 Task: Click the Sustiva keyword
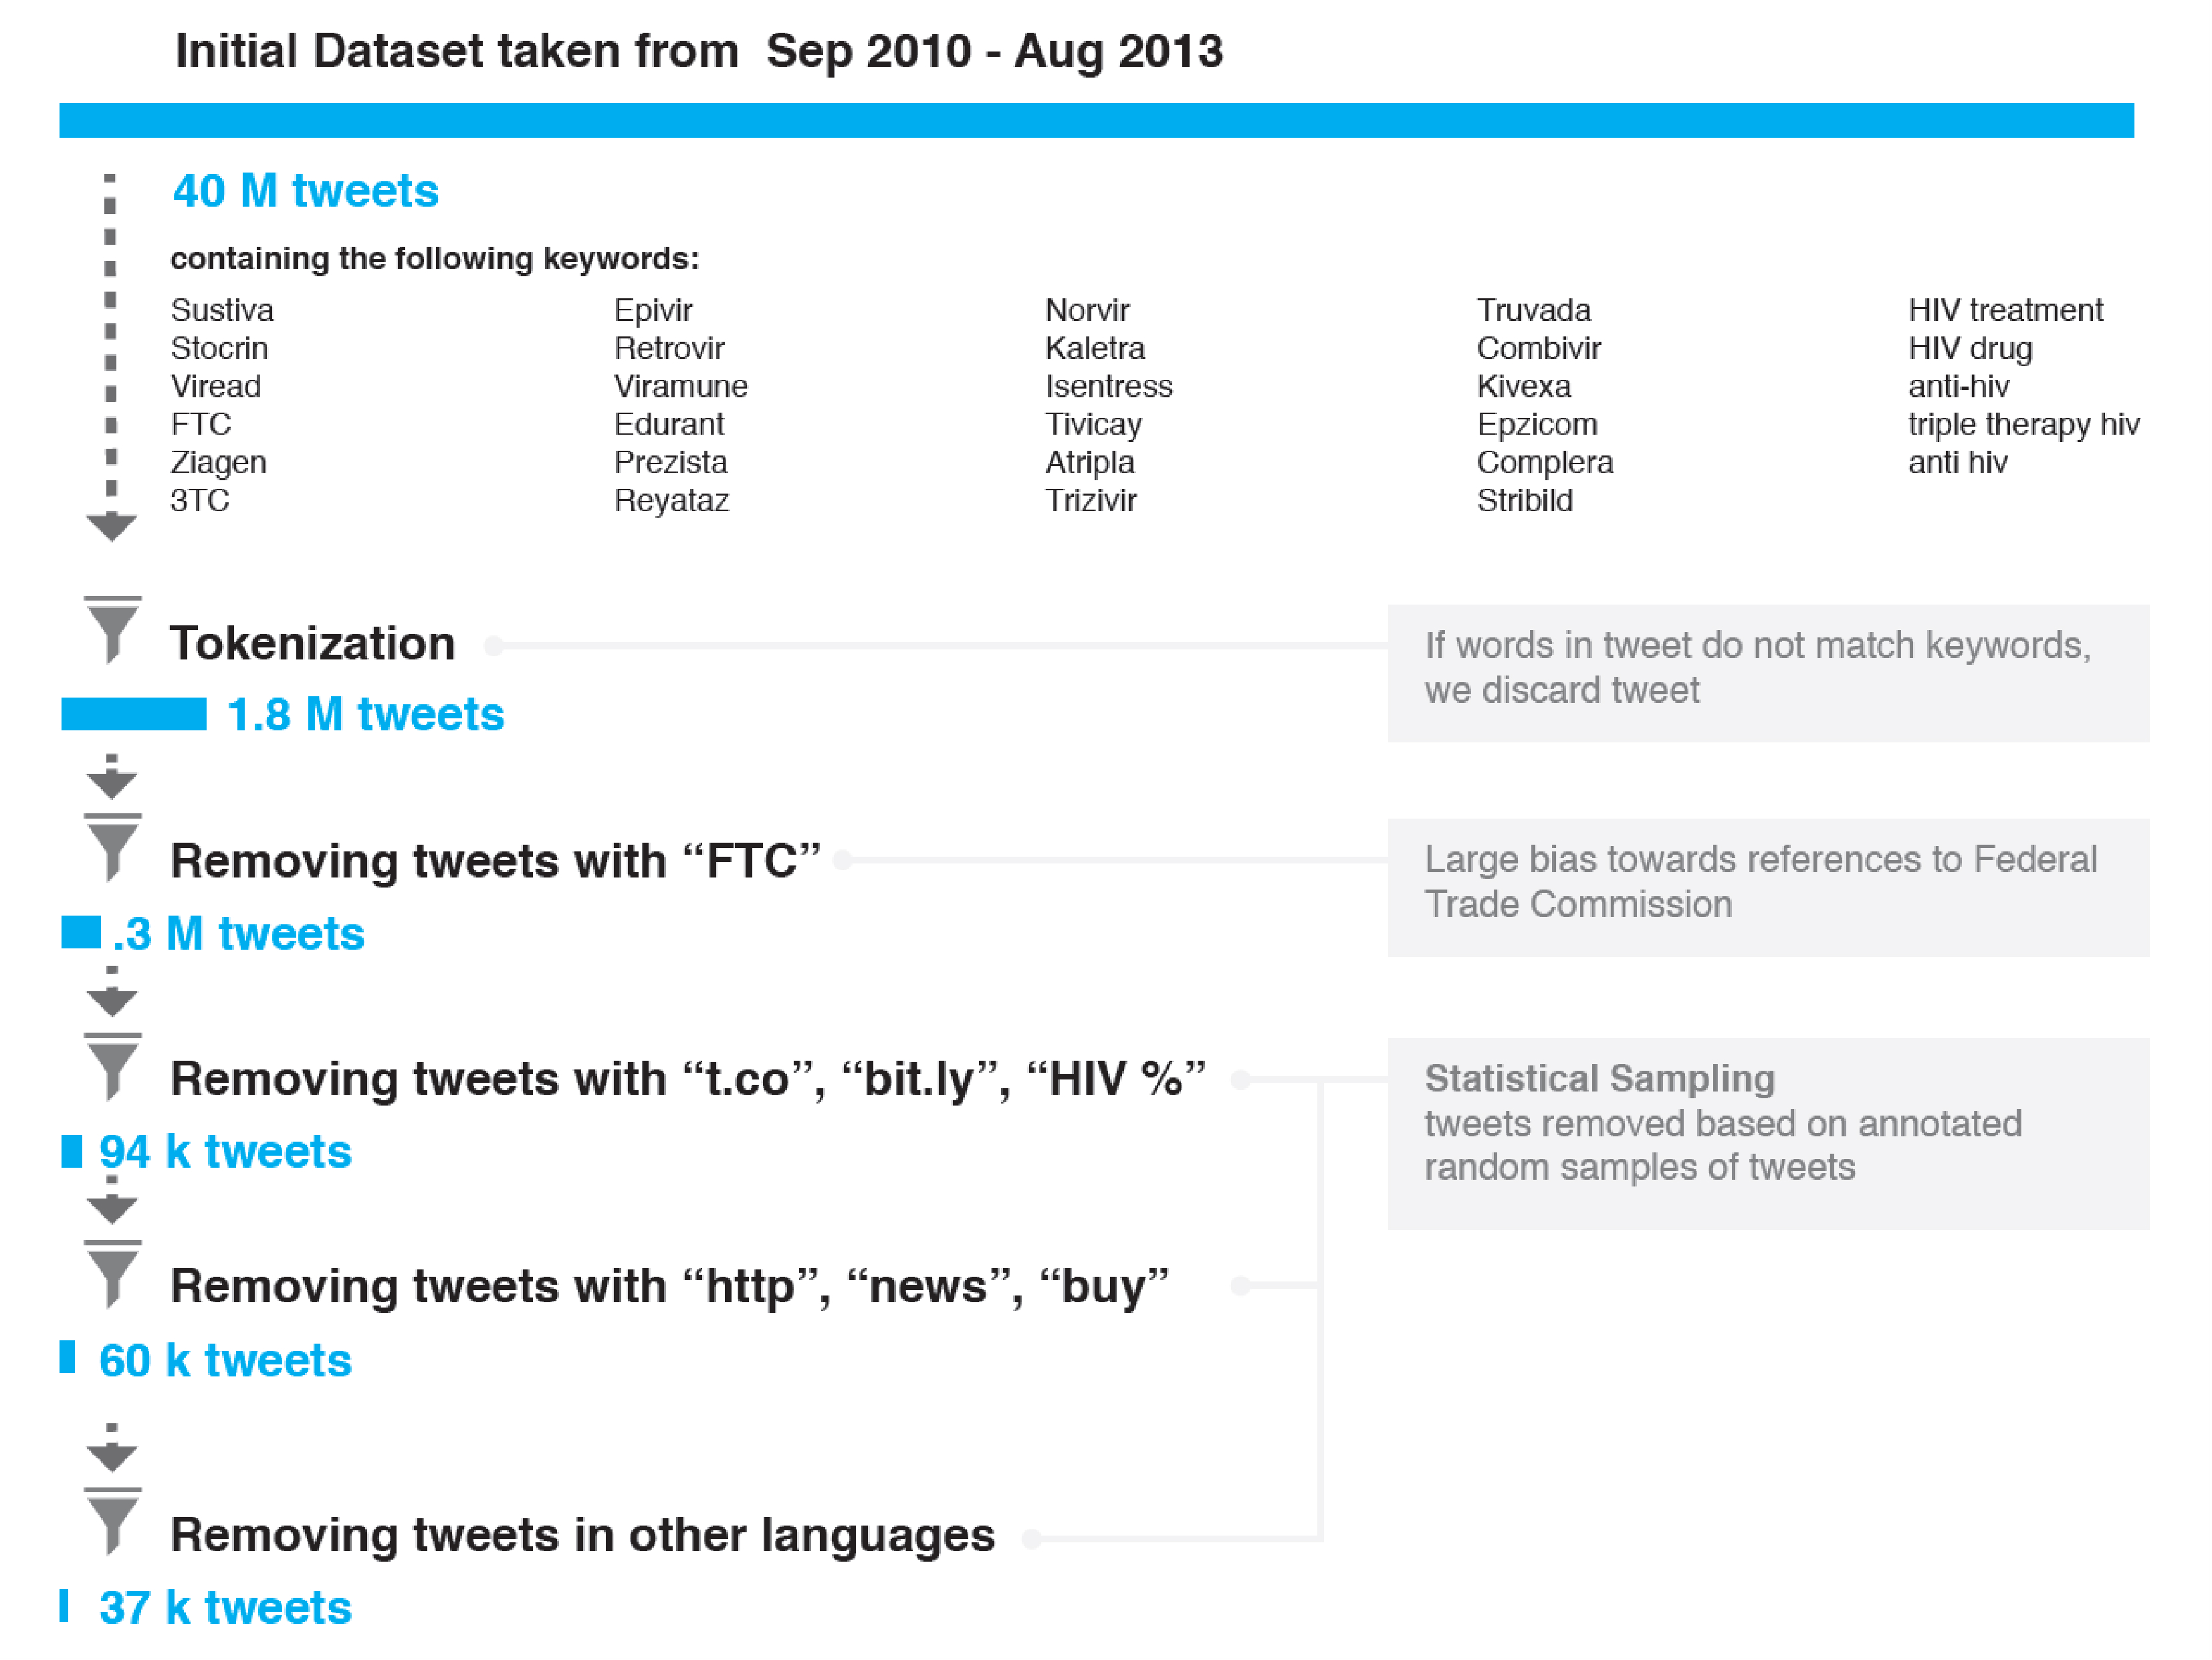(222, 310)
